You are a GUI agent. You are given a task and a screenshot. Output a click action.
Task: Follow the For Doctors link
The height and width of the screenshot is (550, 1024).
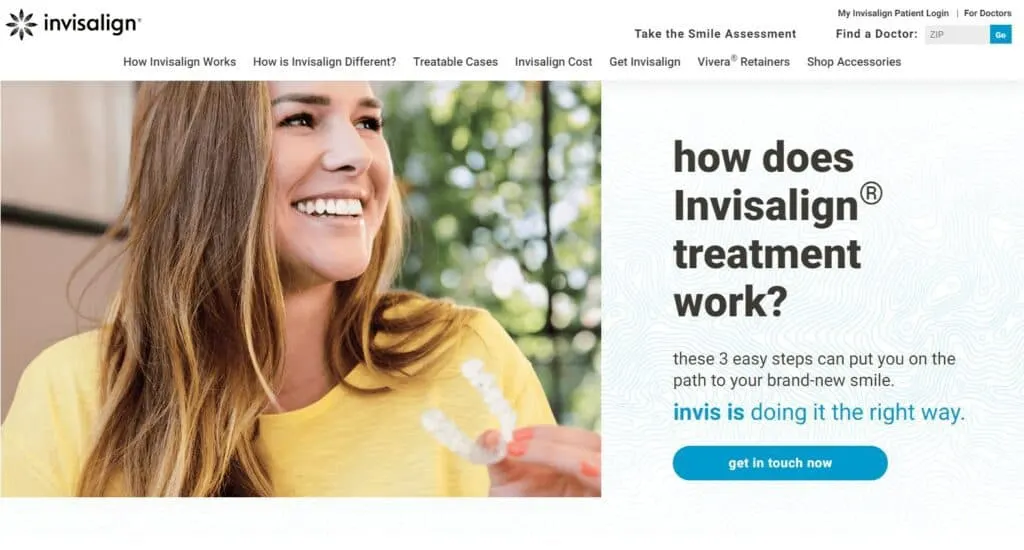click(987, 13)
